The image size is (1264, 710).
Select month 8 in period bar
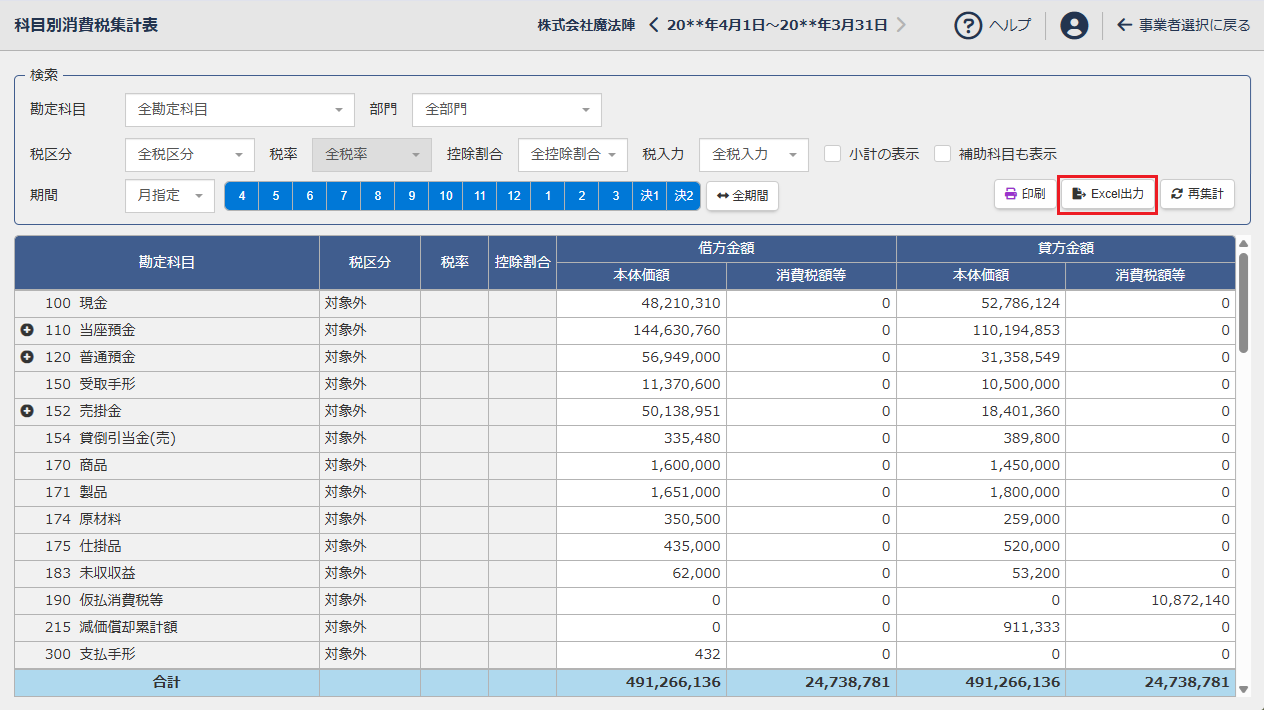click(x=378, y=196)
